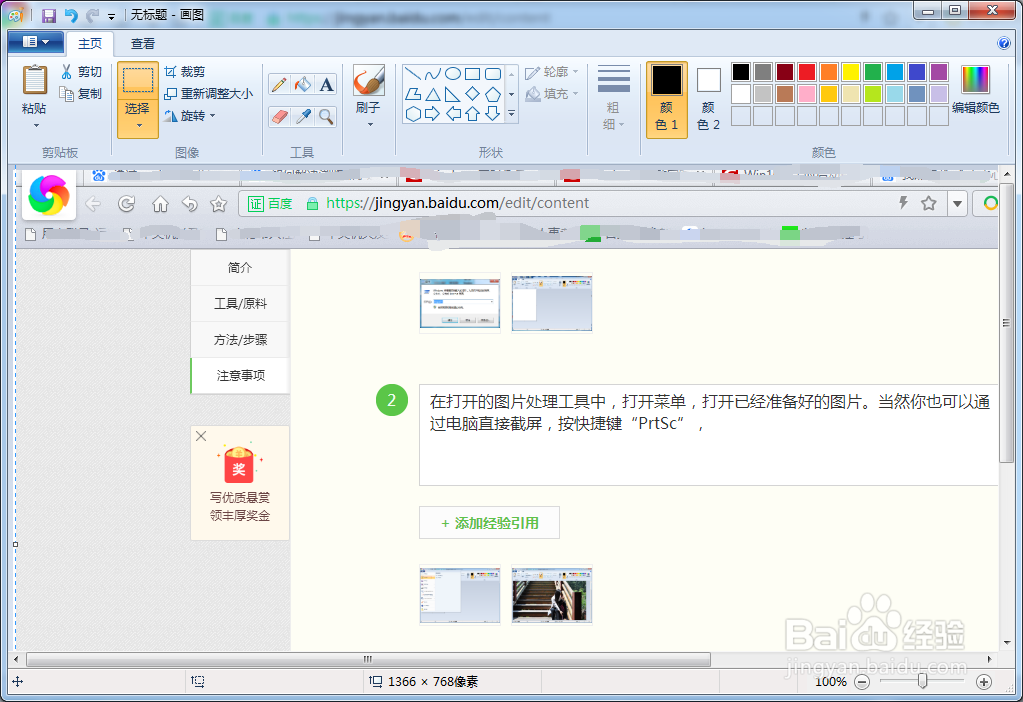Image resolution: width=1023 pixels, height=702 pixels.
Task: Select the Text tool (A)
Action: click(x=325, y=84)
